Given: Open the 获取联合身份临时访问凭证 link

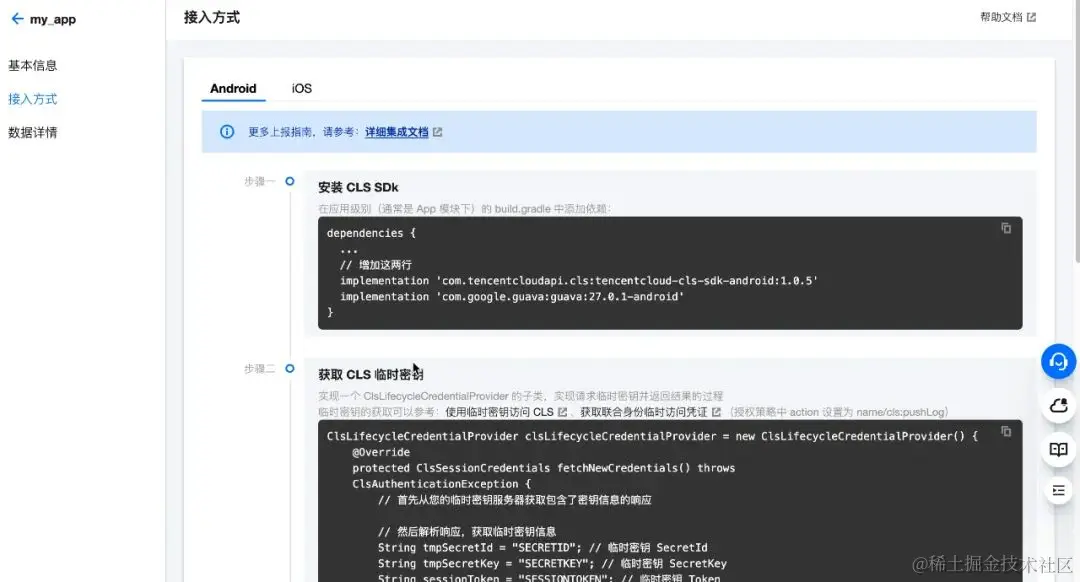Looking at the screenshot, I should click(x=643, y=412).
